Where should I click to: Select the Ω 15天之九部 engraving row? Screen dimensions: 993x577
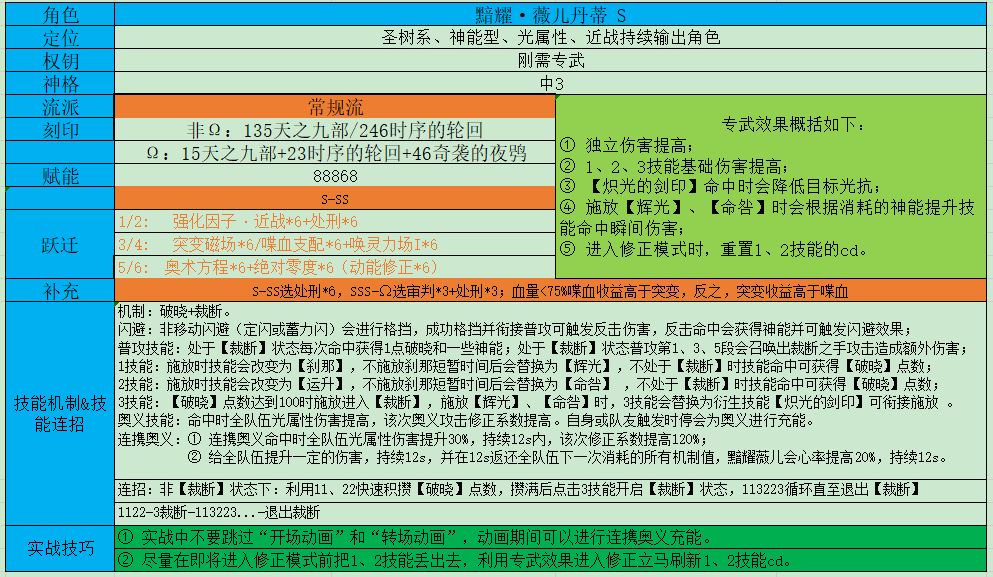(x=334, y=153)
